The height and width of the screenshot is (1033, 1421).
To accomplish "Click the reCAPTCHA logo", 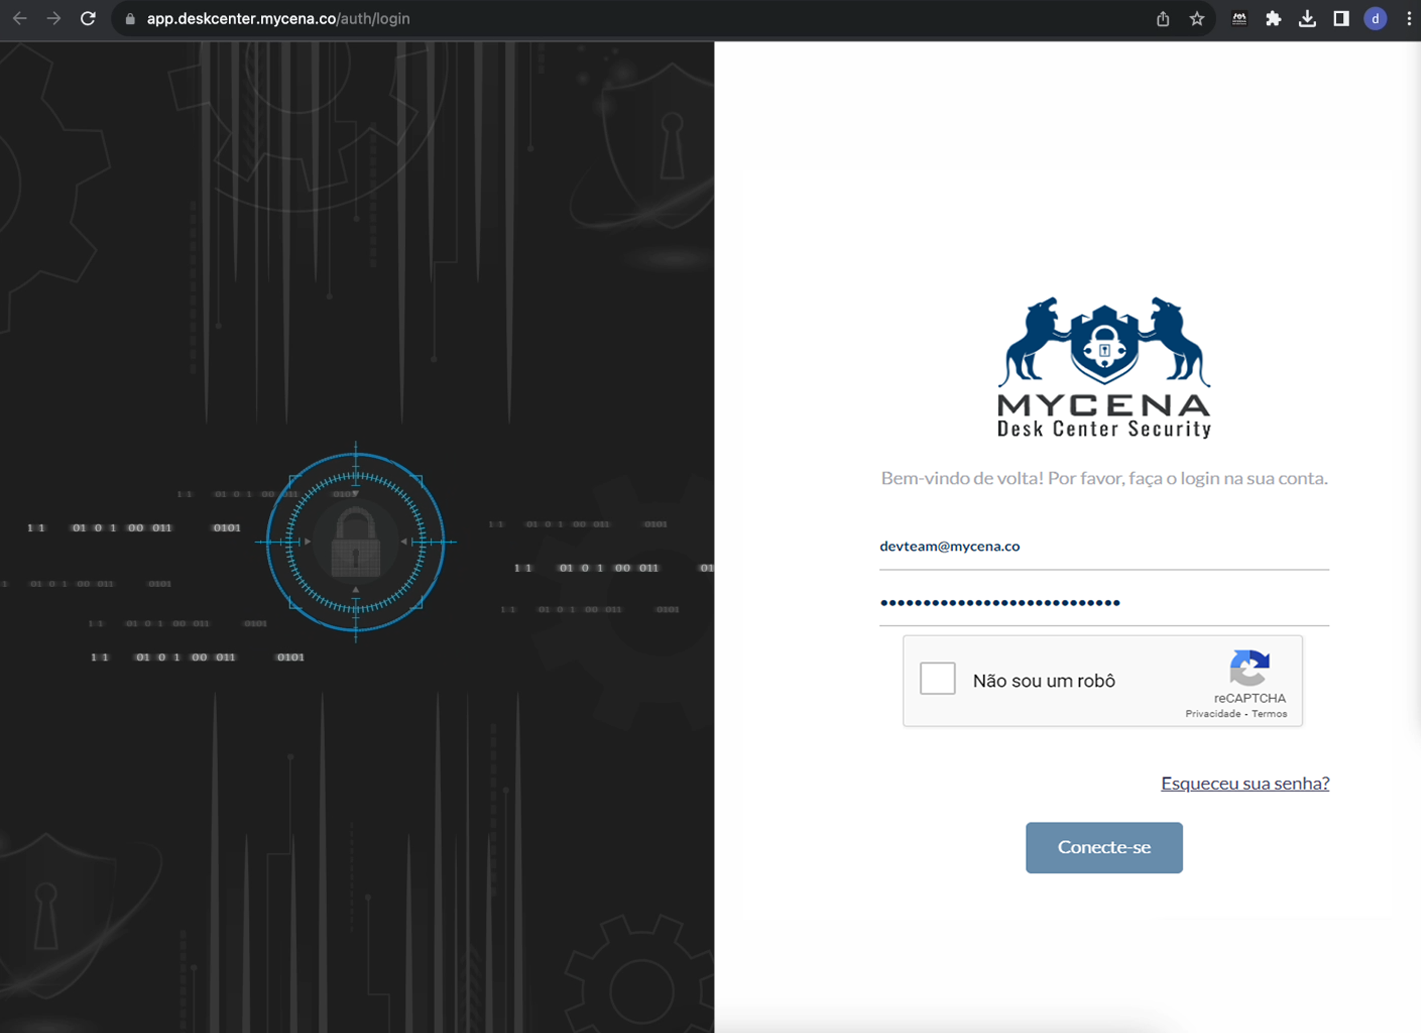I will [1250, 668].
